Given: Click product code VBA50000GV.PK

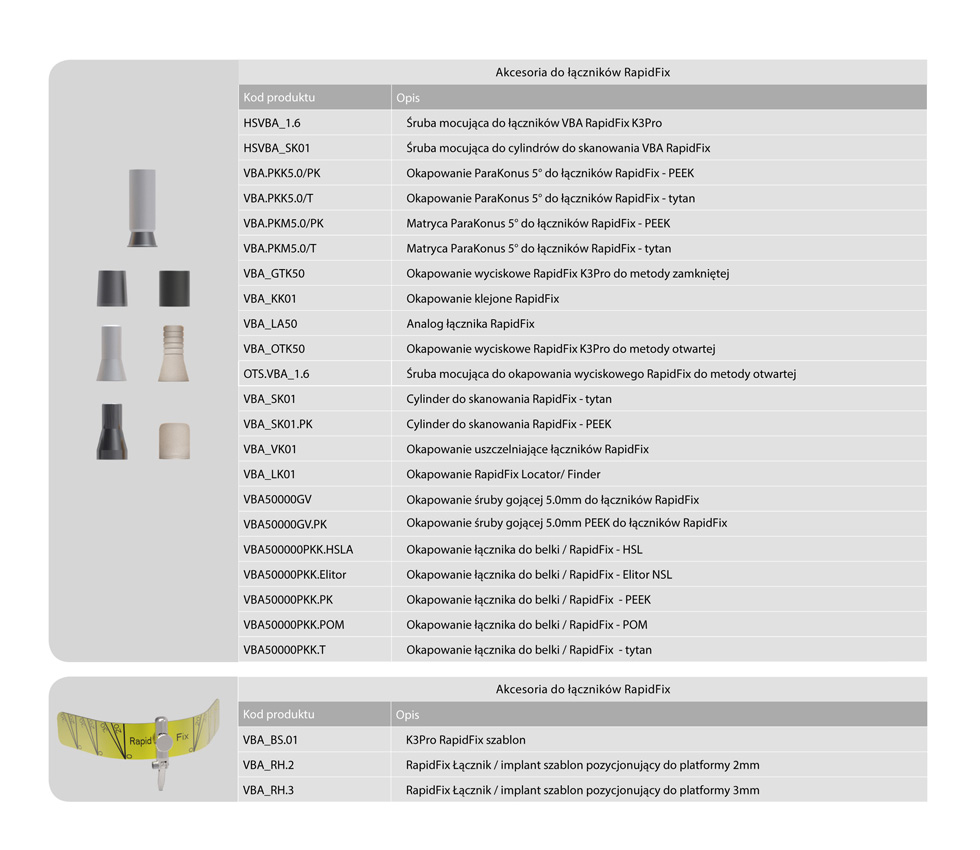Looking at the screenshot, I should [x=285, y=524].
